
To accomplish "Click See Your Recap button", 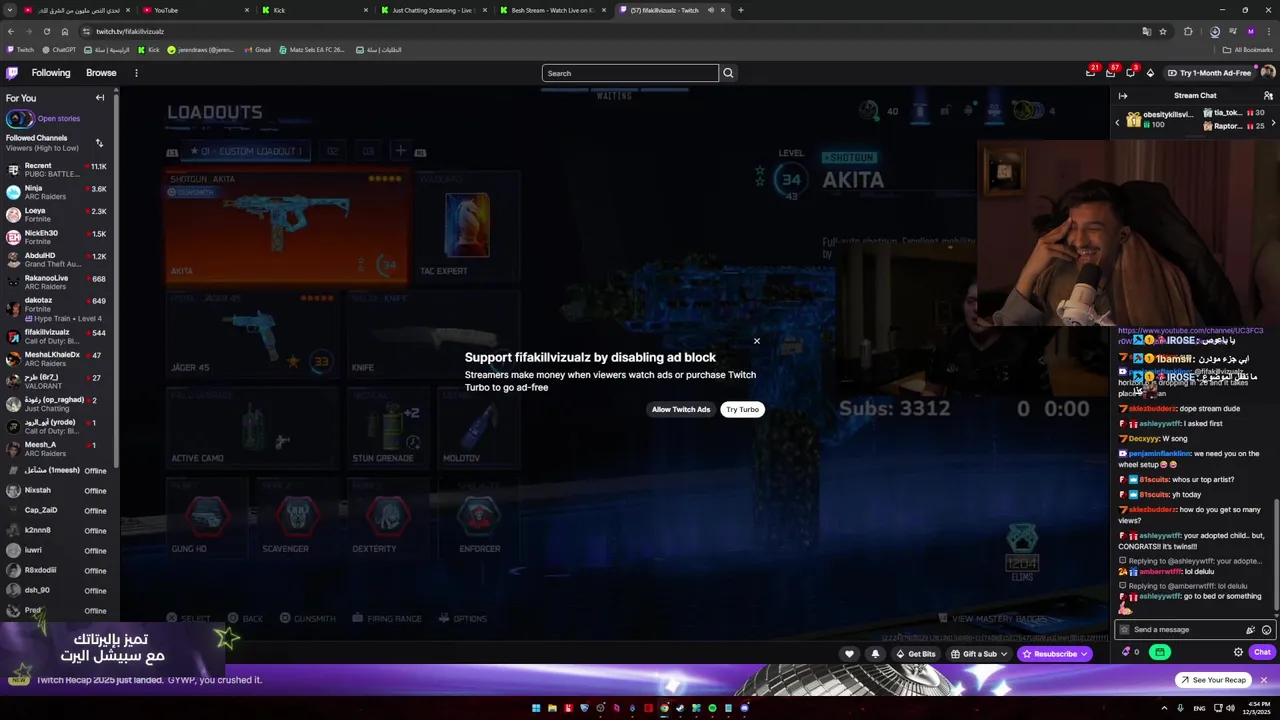I will point(1212,680).
